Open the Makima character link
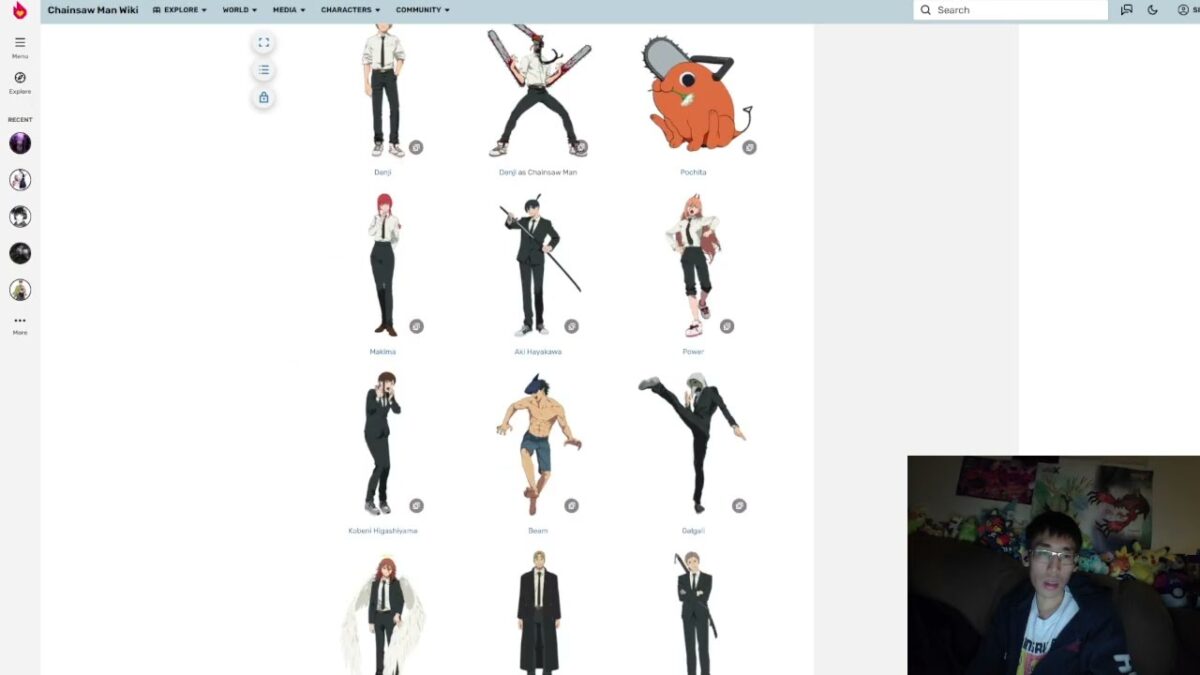1200x675 pixels. click(x=382, y=352)
